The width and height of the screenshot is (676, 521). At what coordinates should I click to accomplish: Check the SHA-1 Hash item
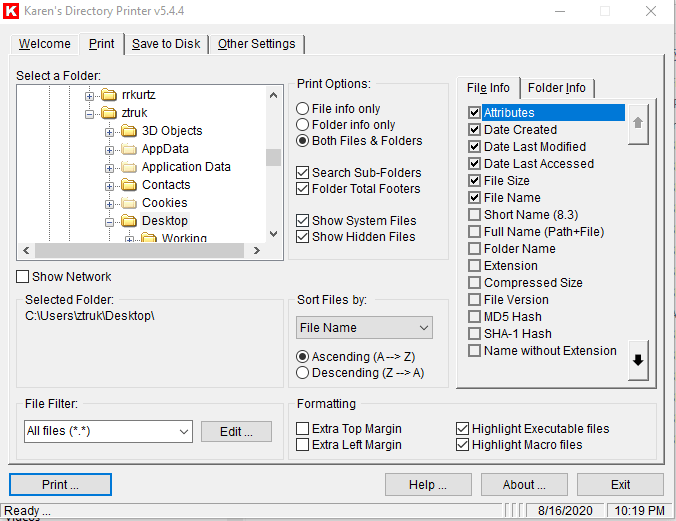[x=474, y=333]
